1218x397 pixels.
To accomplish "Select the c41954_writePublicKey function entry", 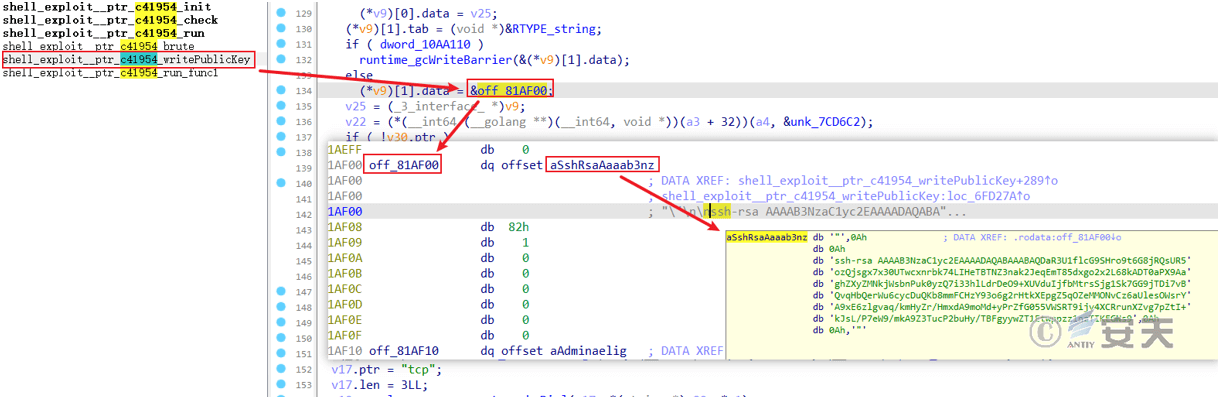I will click(x=126, y=60).
